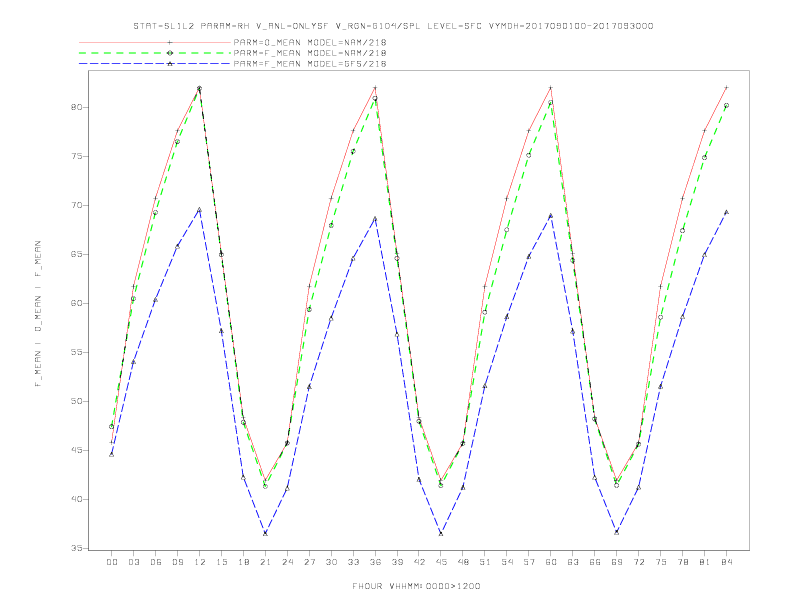The width and height of the screenshot is (792, 612).
Task: Click x-axis forecast hour label 30
Action: point(331,563)
